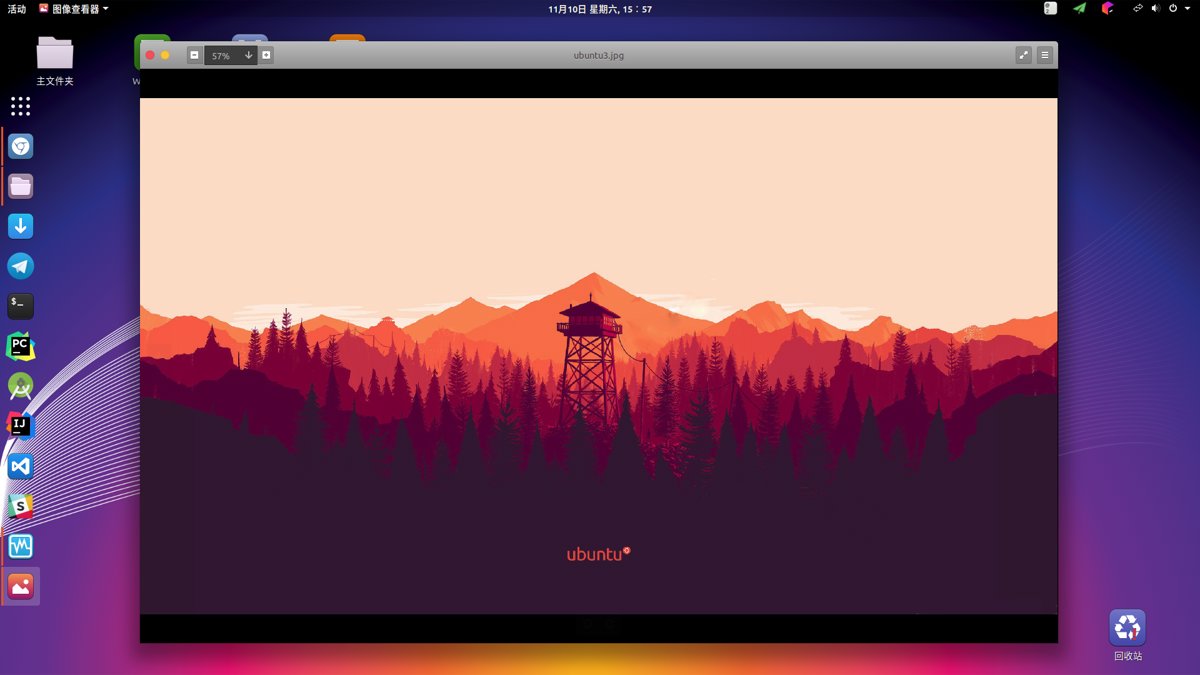This screenshot has height=675, width=1200.
Task: Open the blue download manager dock icon
Action: pyautogui.click(x=21, y=226)
